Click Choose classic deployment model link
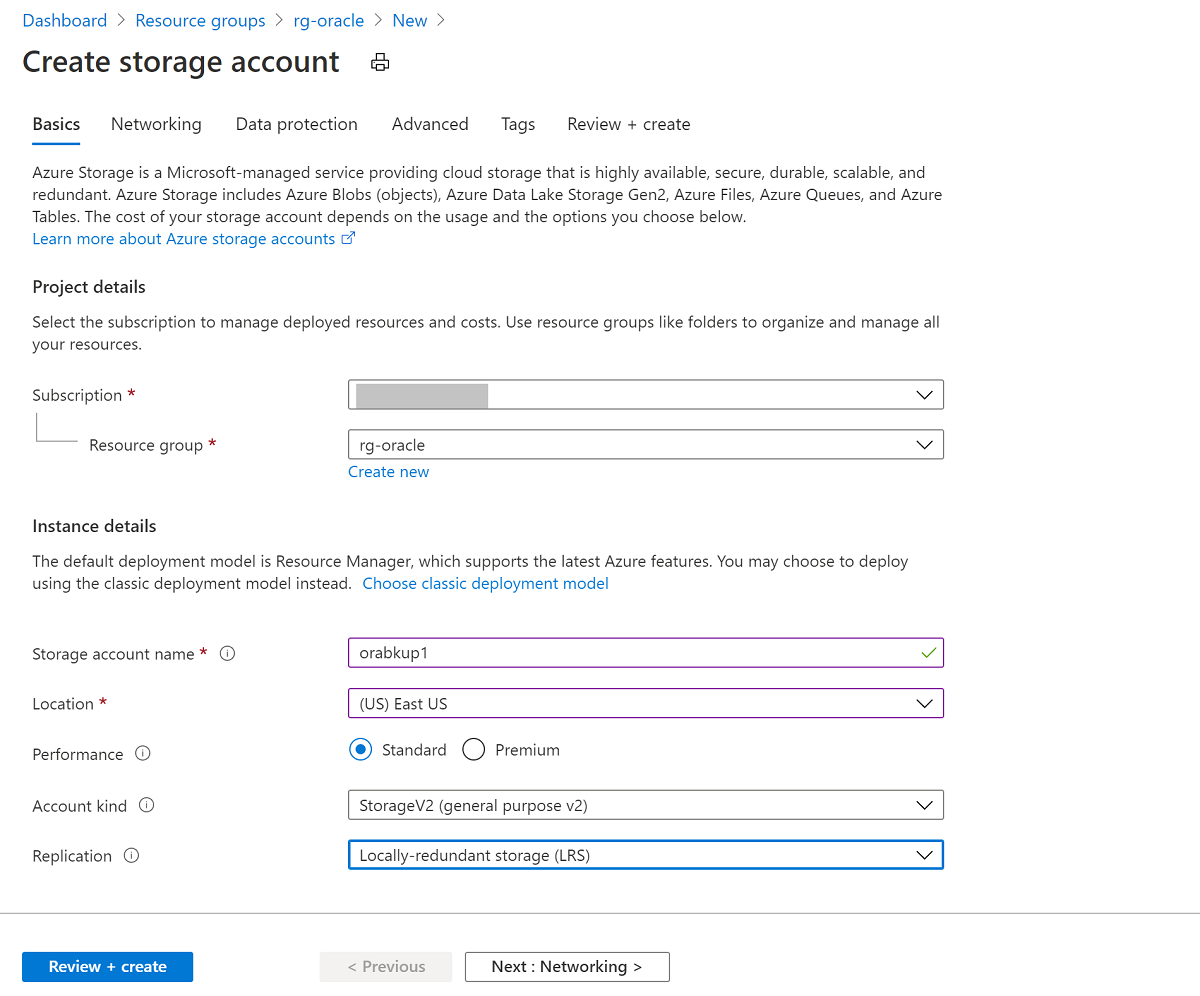The height and width of the screenshot is (996, 1200). [485, 584]
